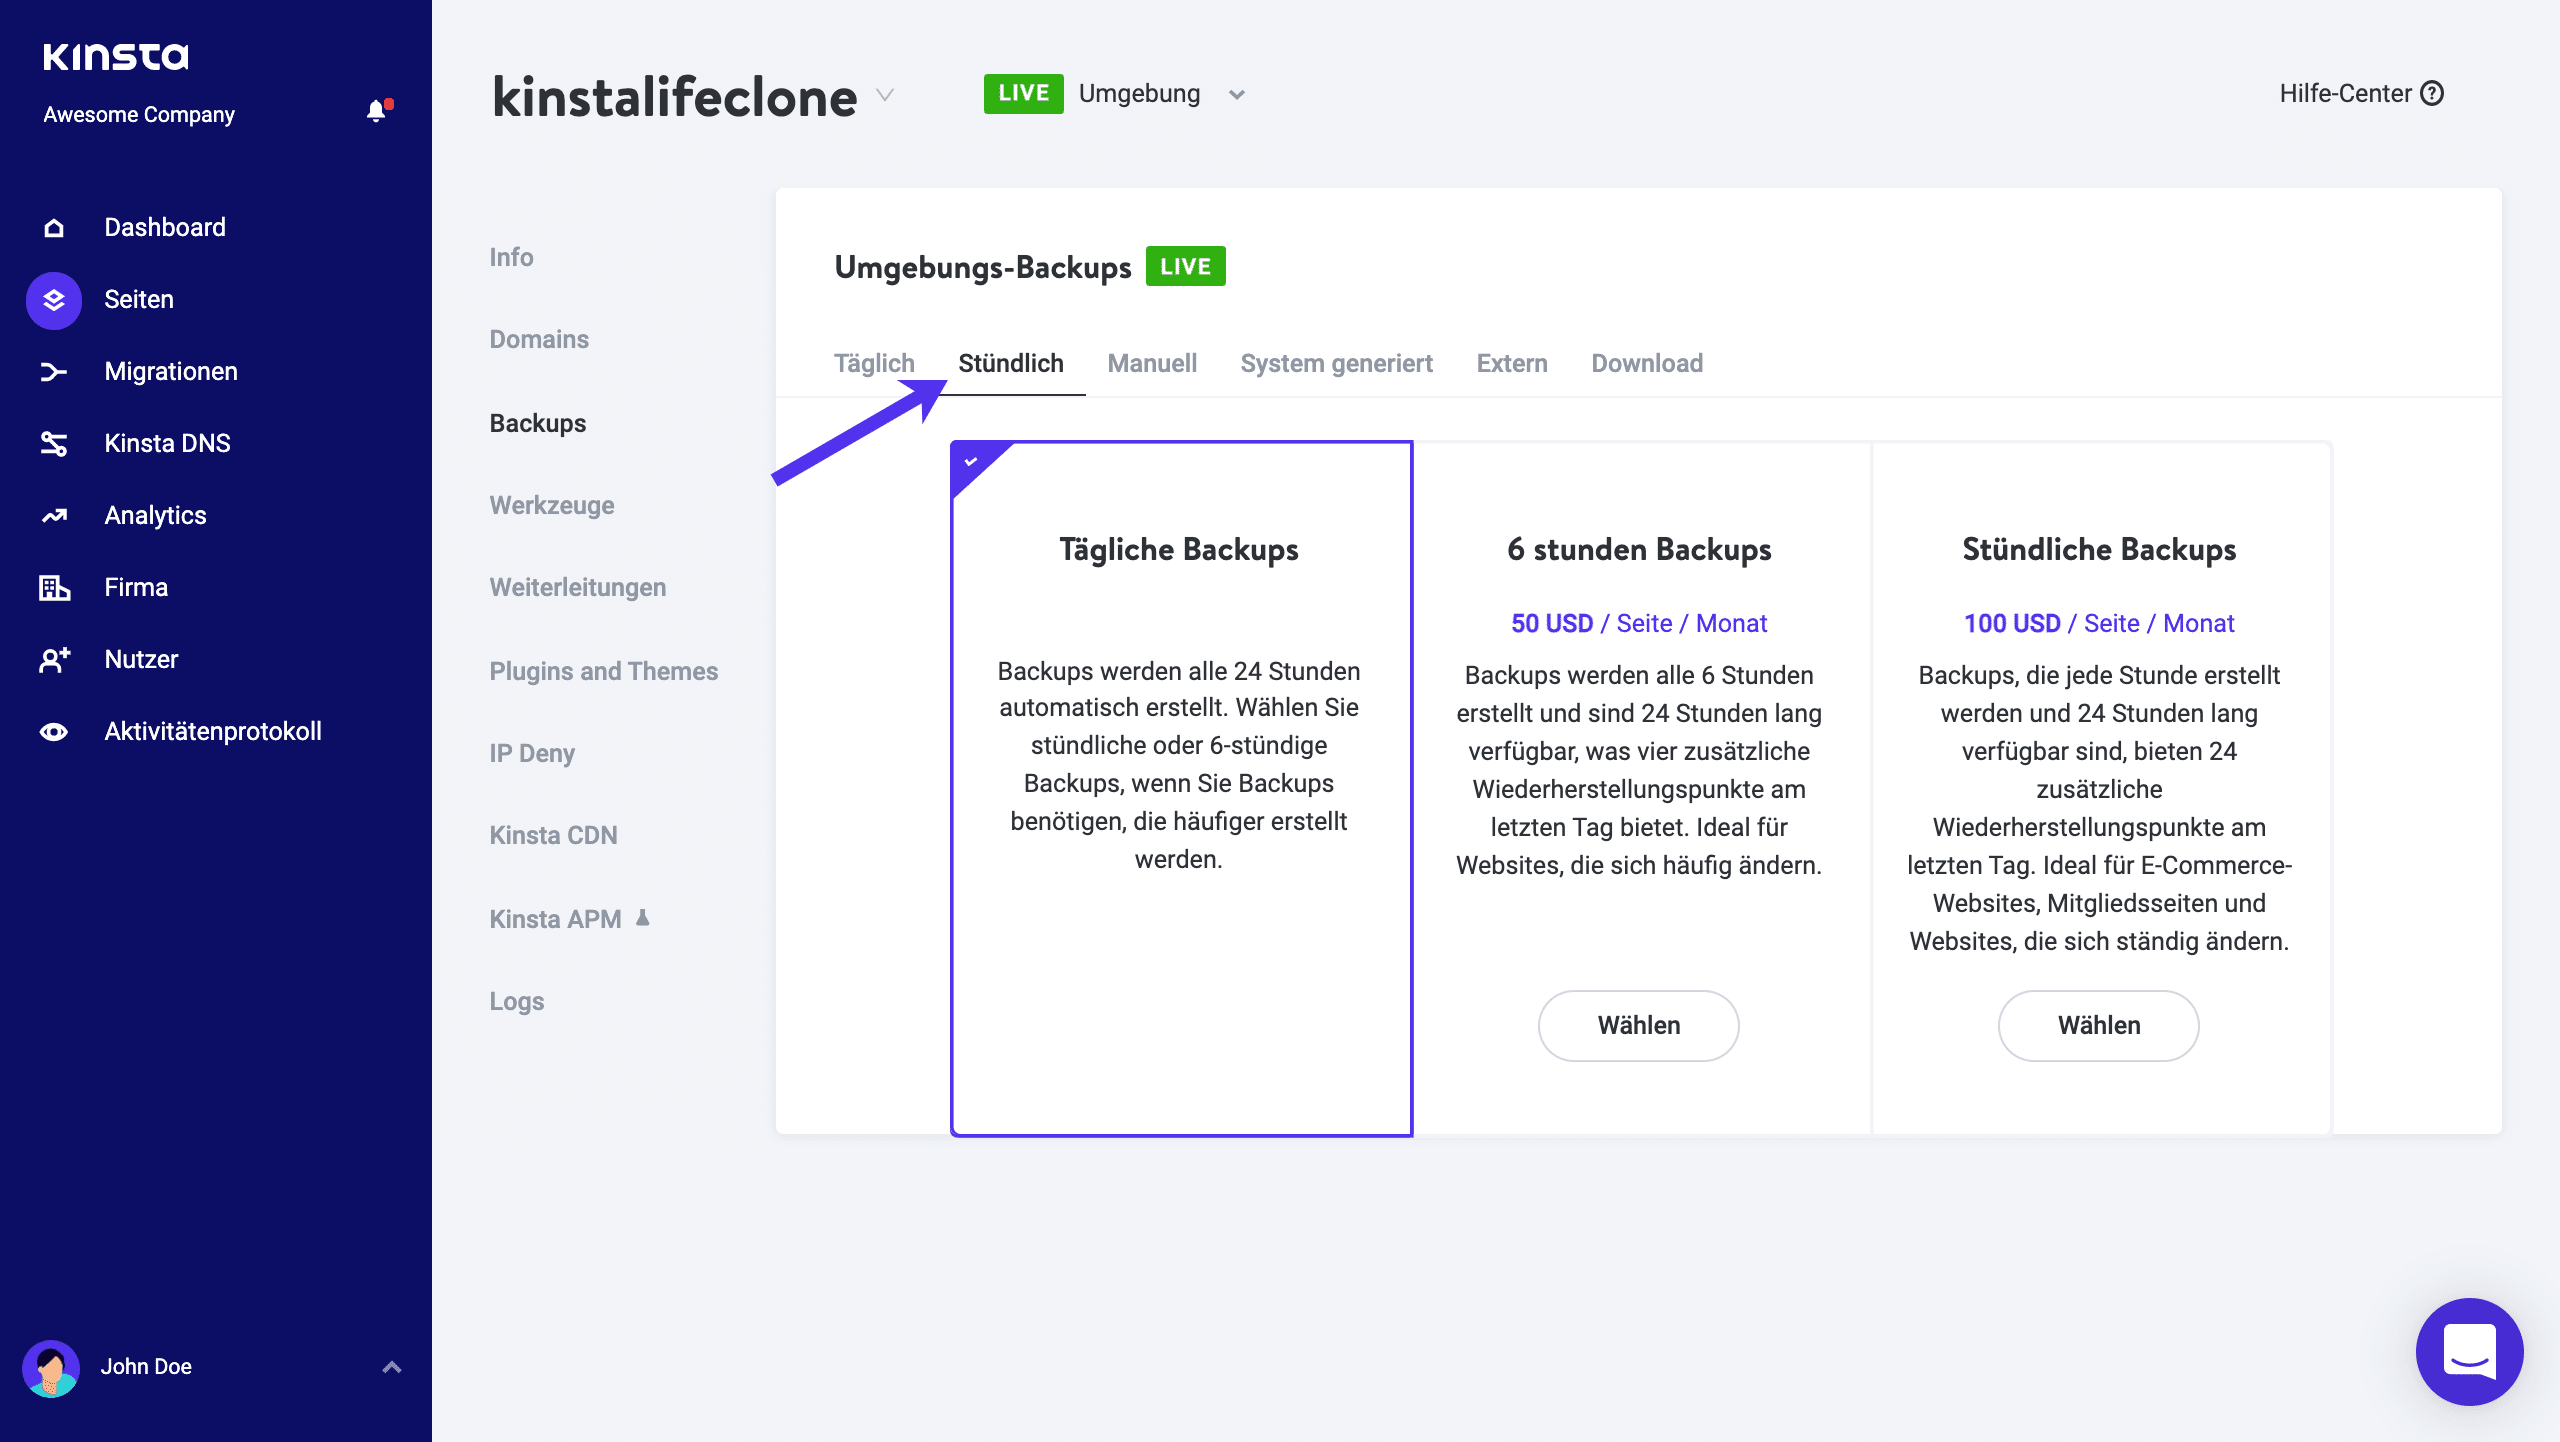2560x1442 pixels.
Task: View the Aktivitätenprotokoll
Action: pos(213,732)
